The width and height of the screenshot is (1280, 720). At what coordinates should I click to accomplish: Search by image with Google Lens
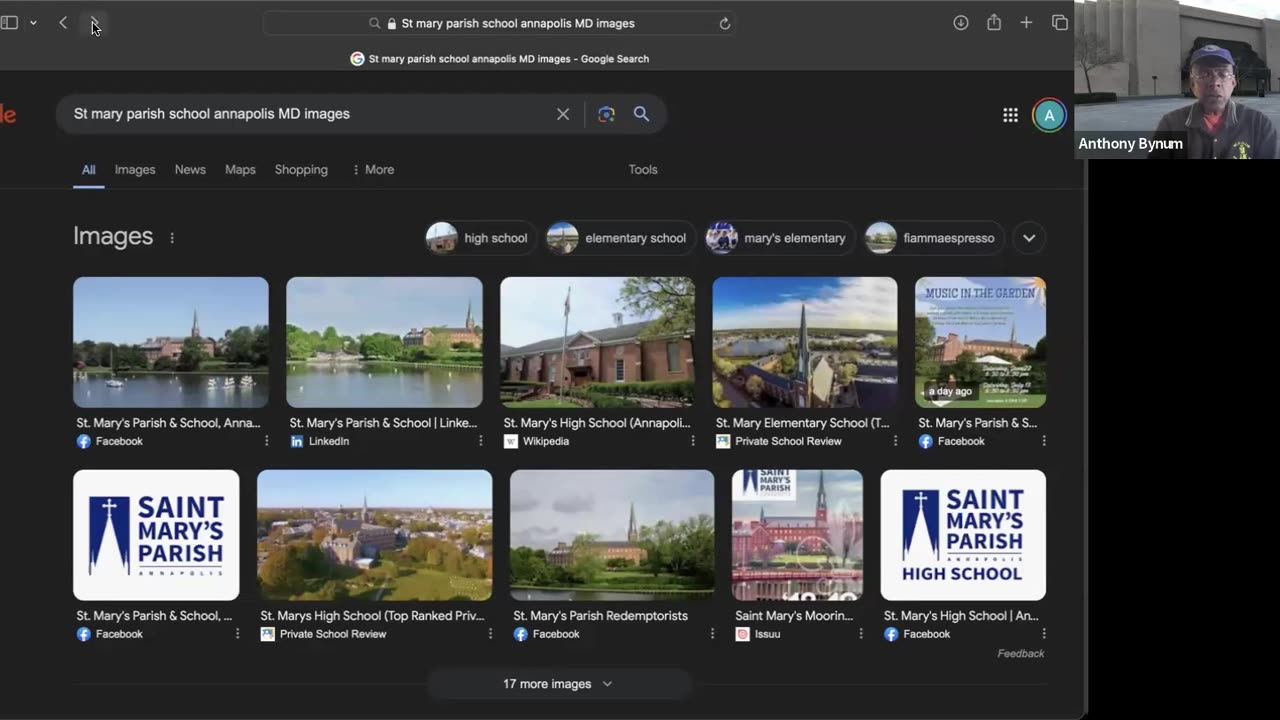pyautogui.click(x=606, y=114)
